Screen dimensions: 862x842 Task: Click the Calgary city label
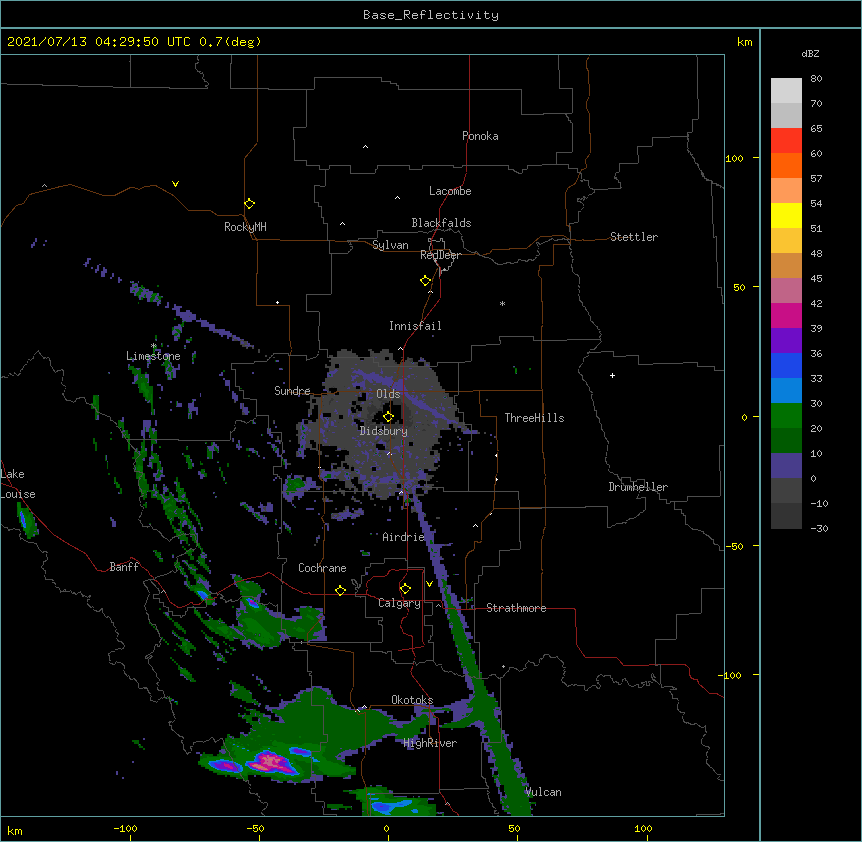click(399, 603)
